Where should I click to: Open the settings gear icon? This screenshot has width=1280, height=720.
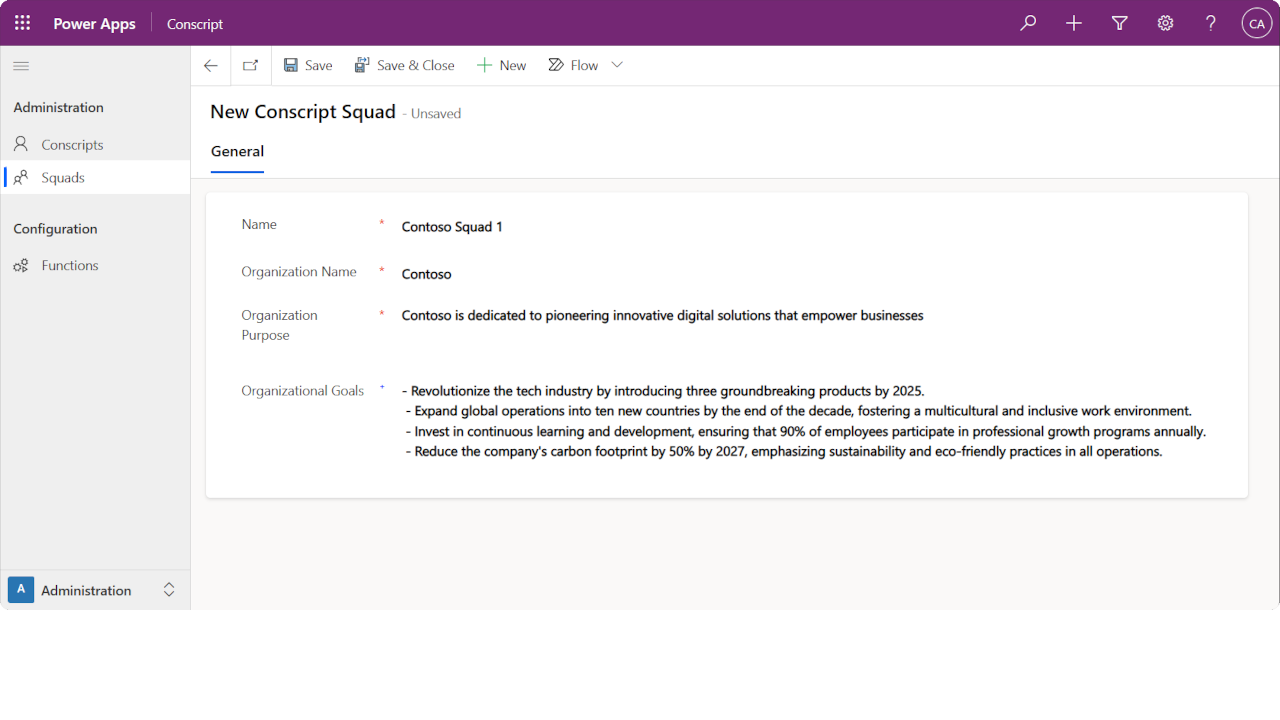[x=1165, y=23]
